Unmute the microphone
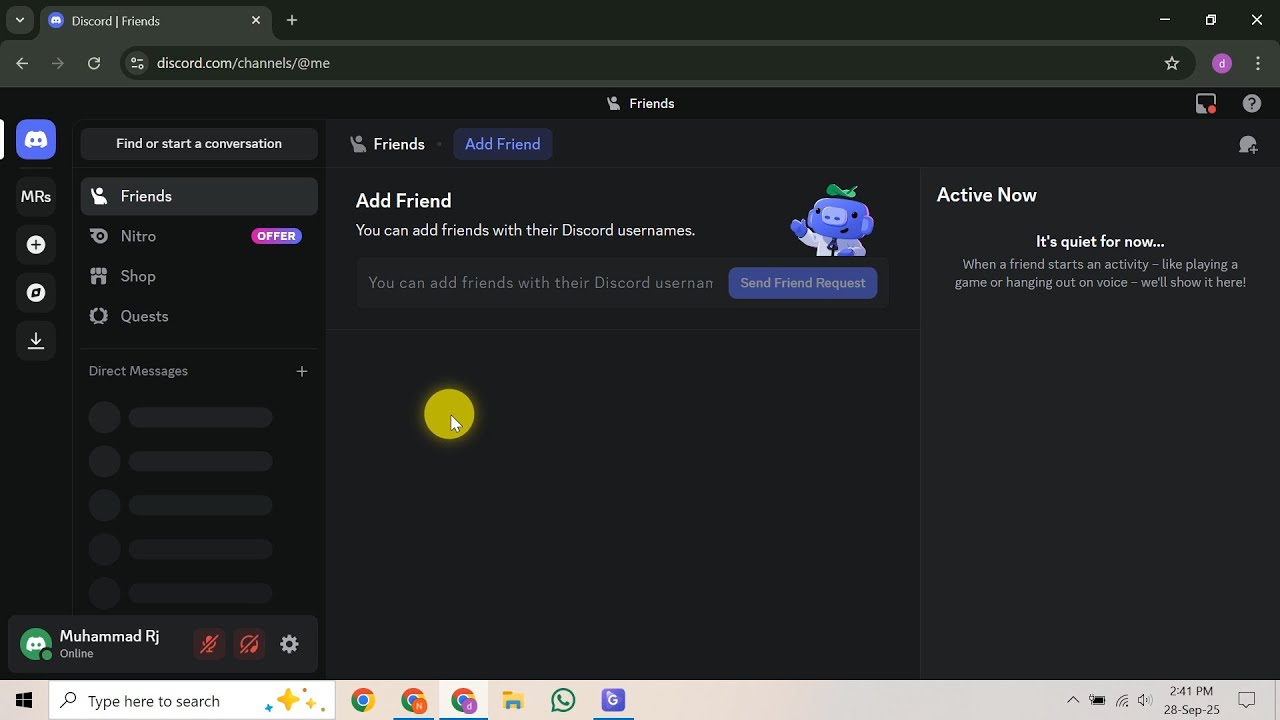1280x720 pixels. [209, 645]
